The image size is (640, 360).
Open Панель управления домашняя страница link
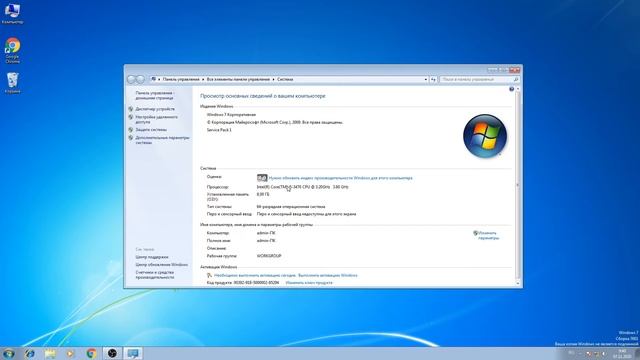[x=155, y=96]
